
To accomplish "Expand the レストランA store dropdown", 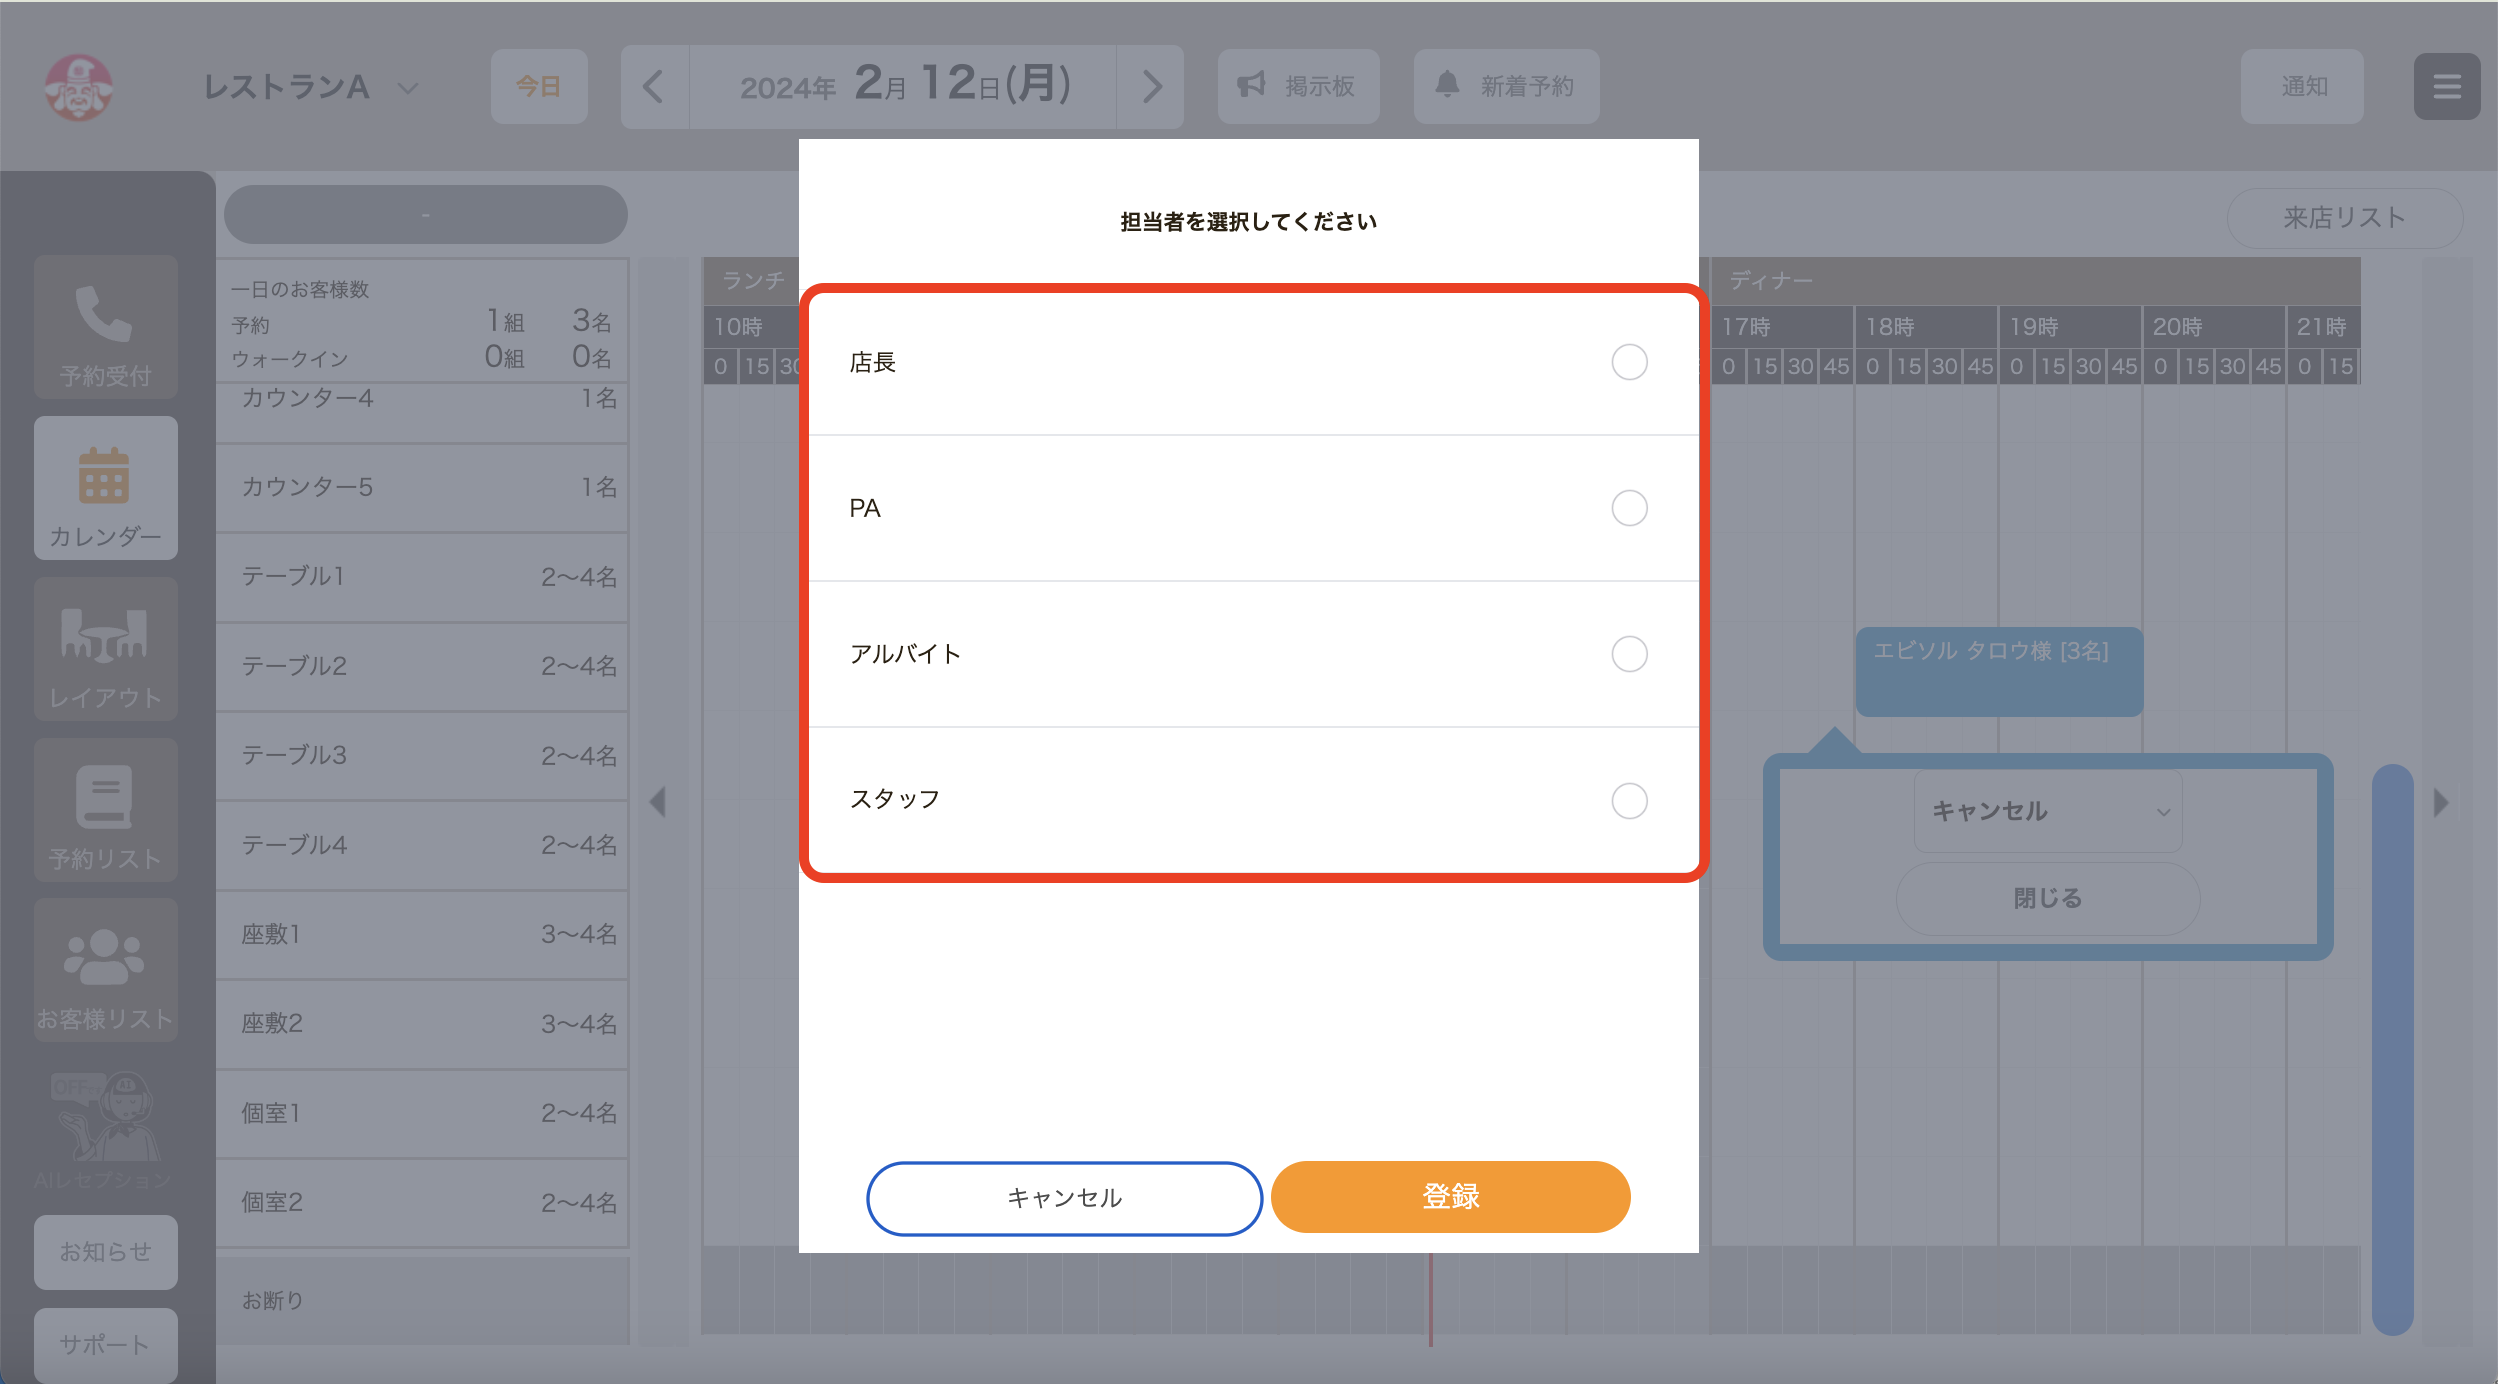I will 310,87.
